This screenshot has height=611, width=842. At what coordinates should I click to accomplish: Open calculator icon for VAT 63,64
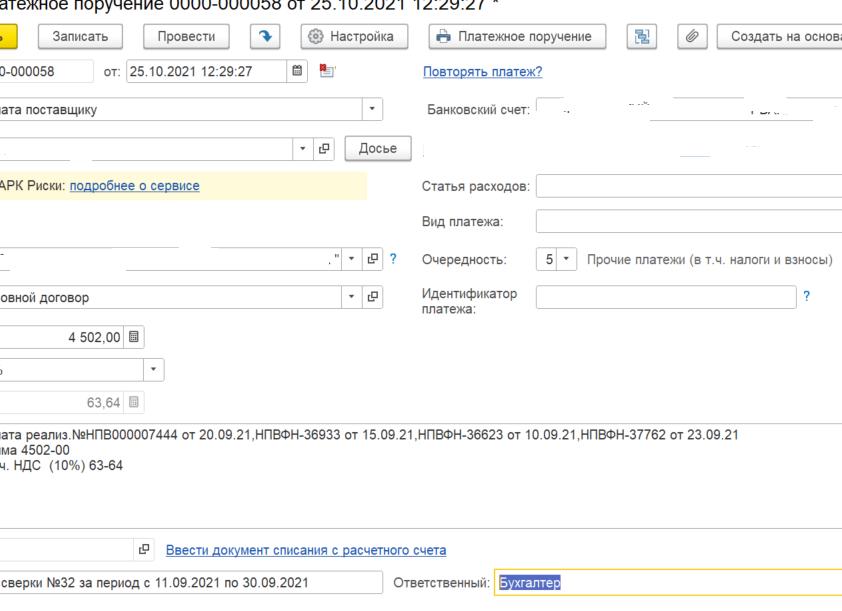134,402
